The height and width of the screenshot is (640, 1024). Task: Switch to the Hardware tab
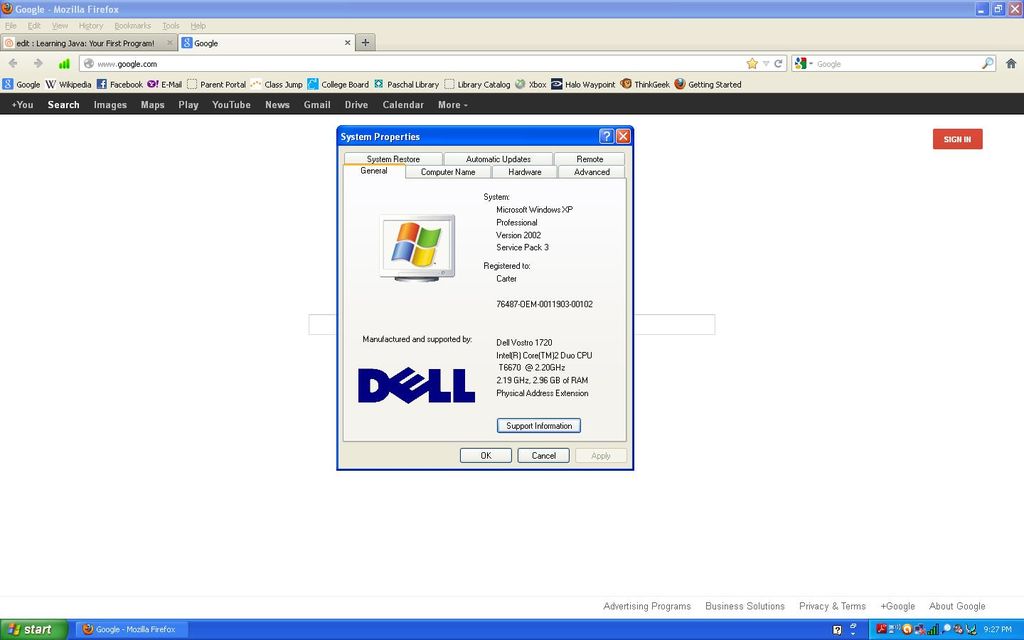coord(524,172)
